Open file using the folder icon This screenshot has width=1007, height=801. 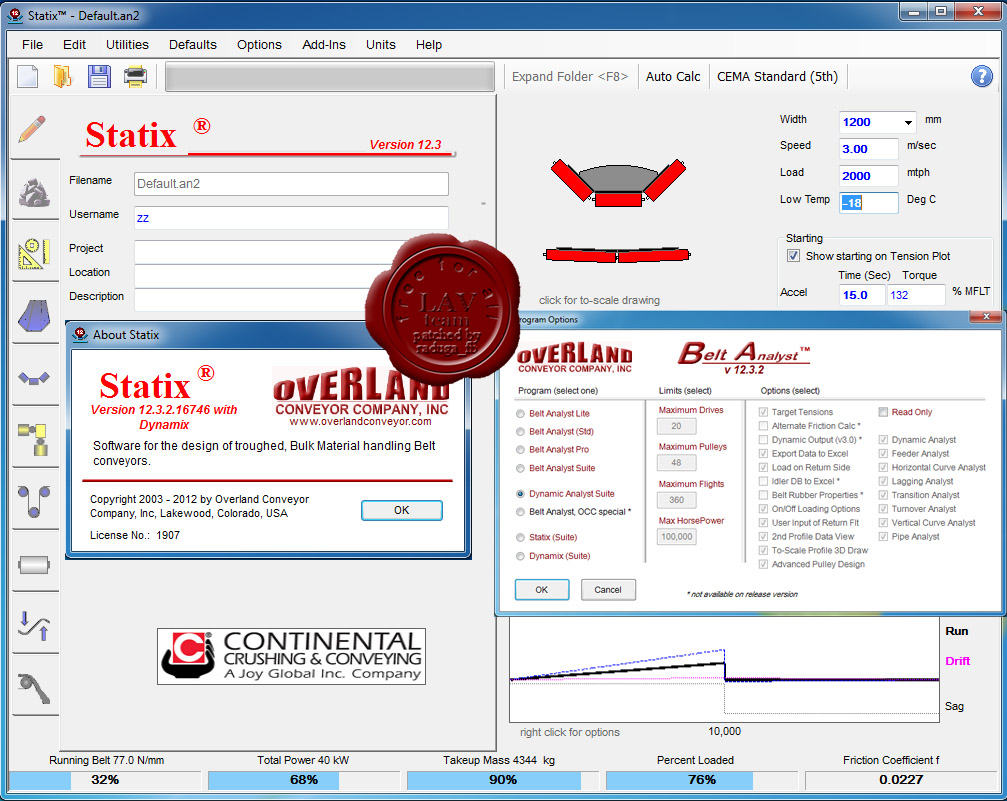[x=62, y=77]
